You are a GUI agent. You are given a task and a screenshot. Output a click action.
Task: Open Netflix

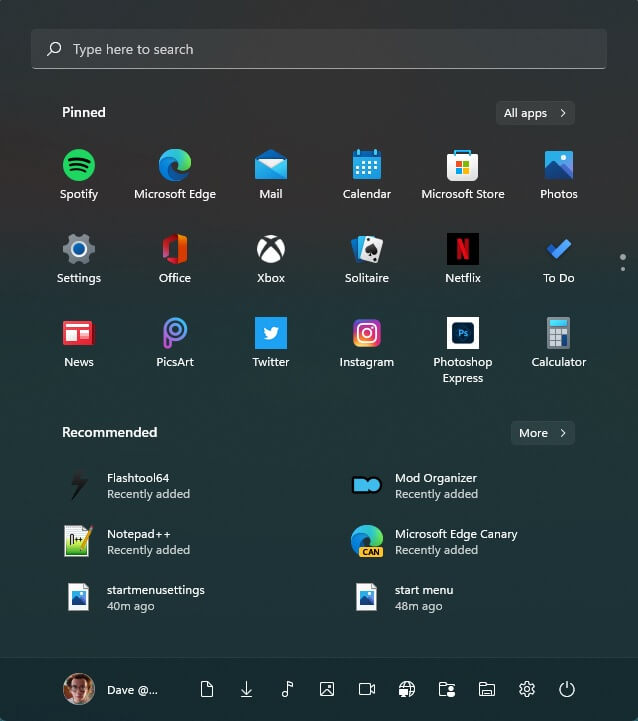463,258
